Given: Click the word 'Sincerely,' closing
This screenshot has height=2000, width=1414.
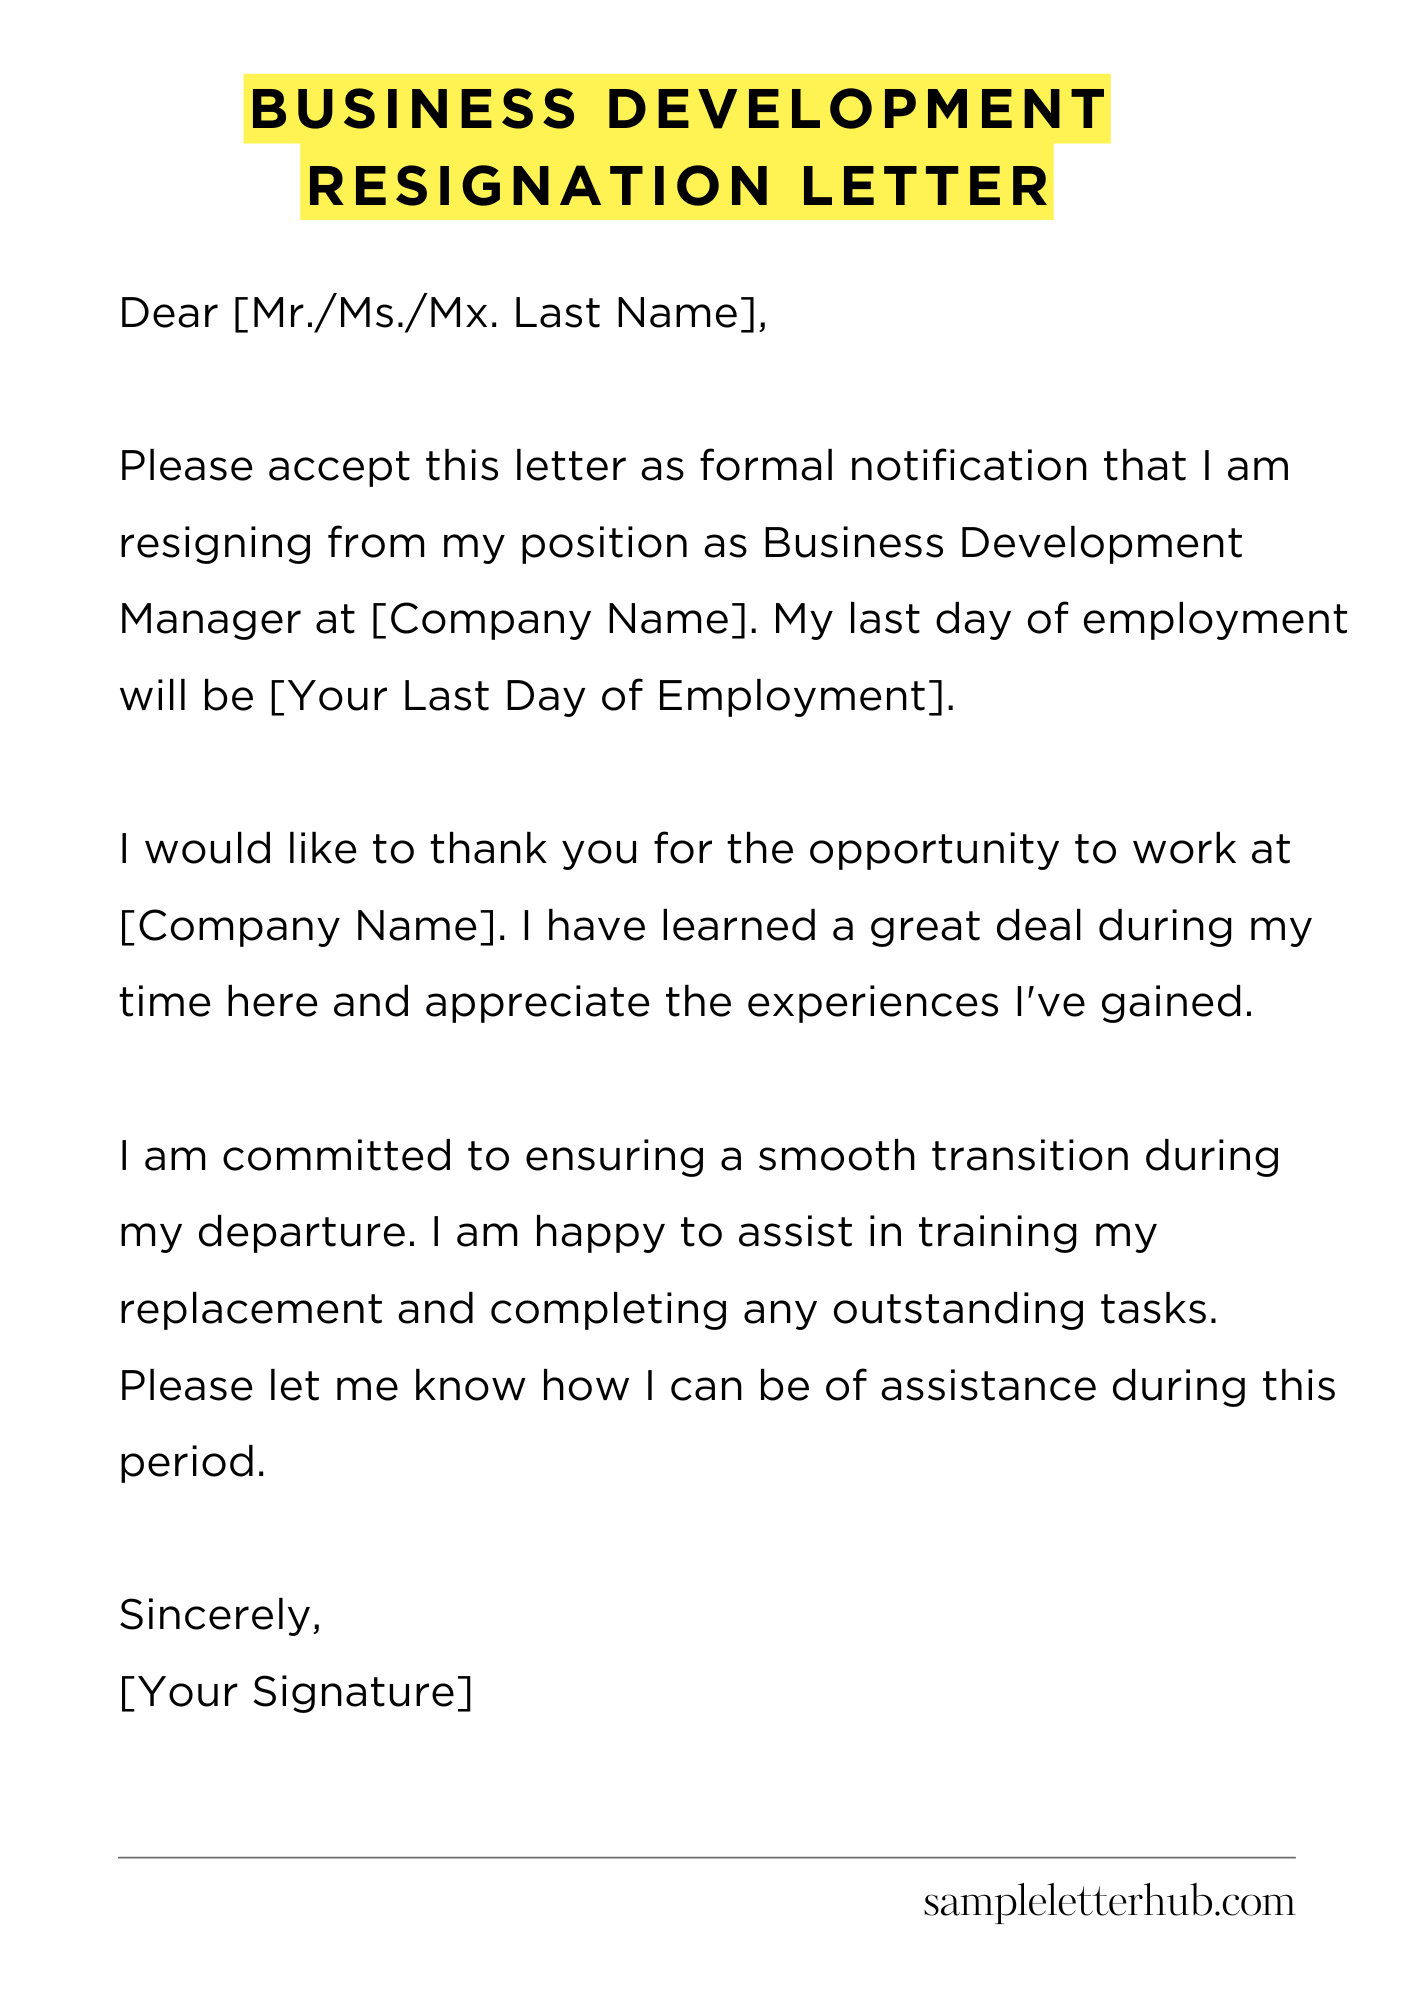Looking at the screenshot, I should [220, 1616].
